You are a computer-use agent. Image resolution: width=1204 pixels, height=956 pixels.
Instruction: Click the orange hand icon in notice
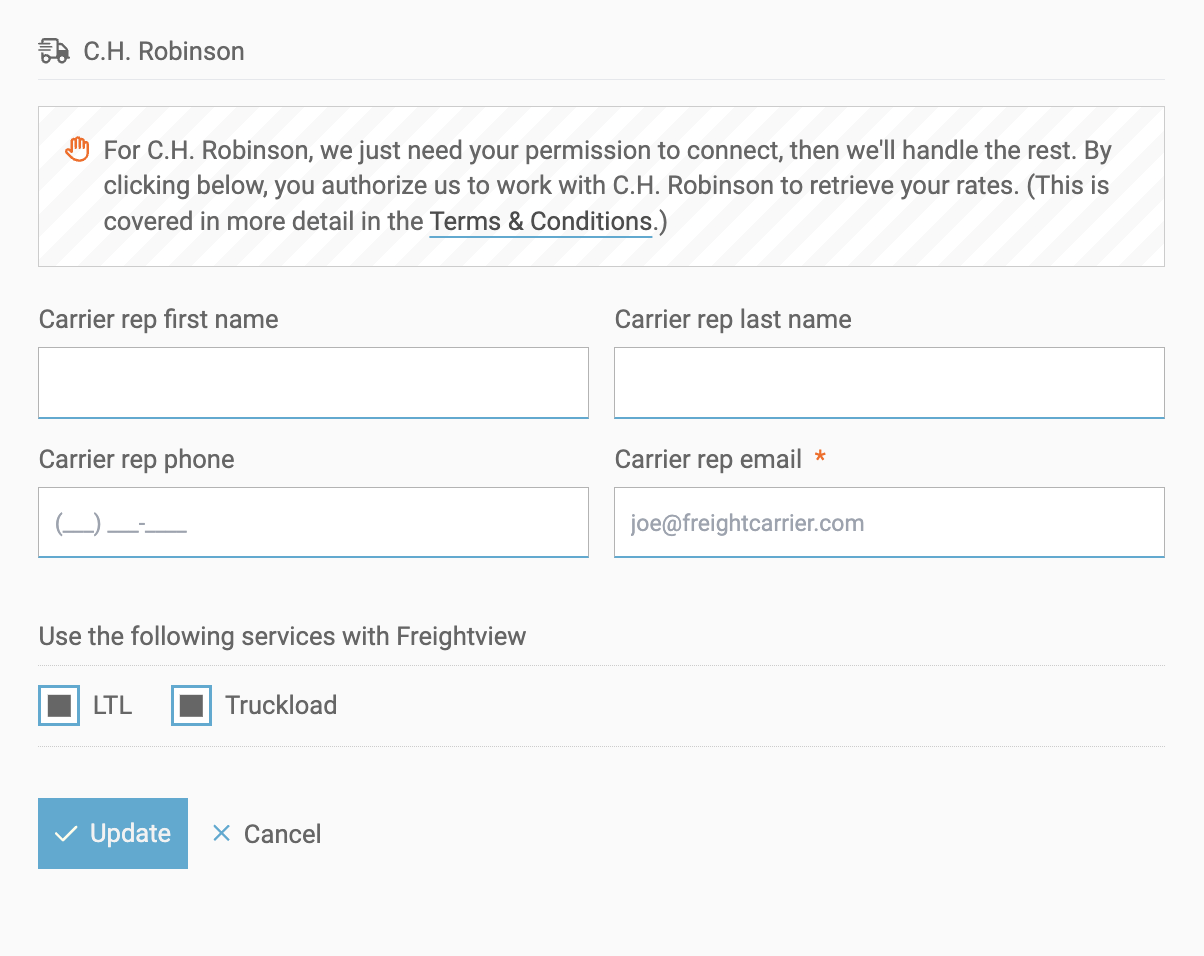click(77, 151)
